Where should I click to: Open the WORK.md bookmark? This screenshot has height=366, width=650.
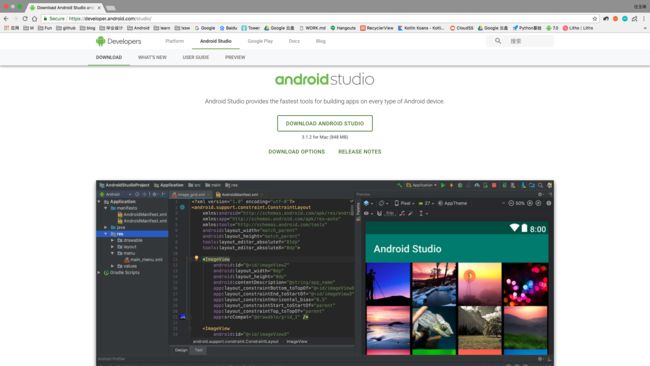coord(312,28)
